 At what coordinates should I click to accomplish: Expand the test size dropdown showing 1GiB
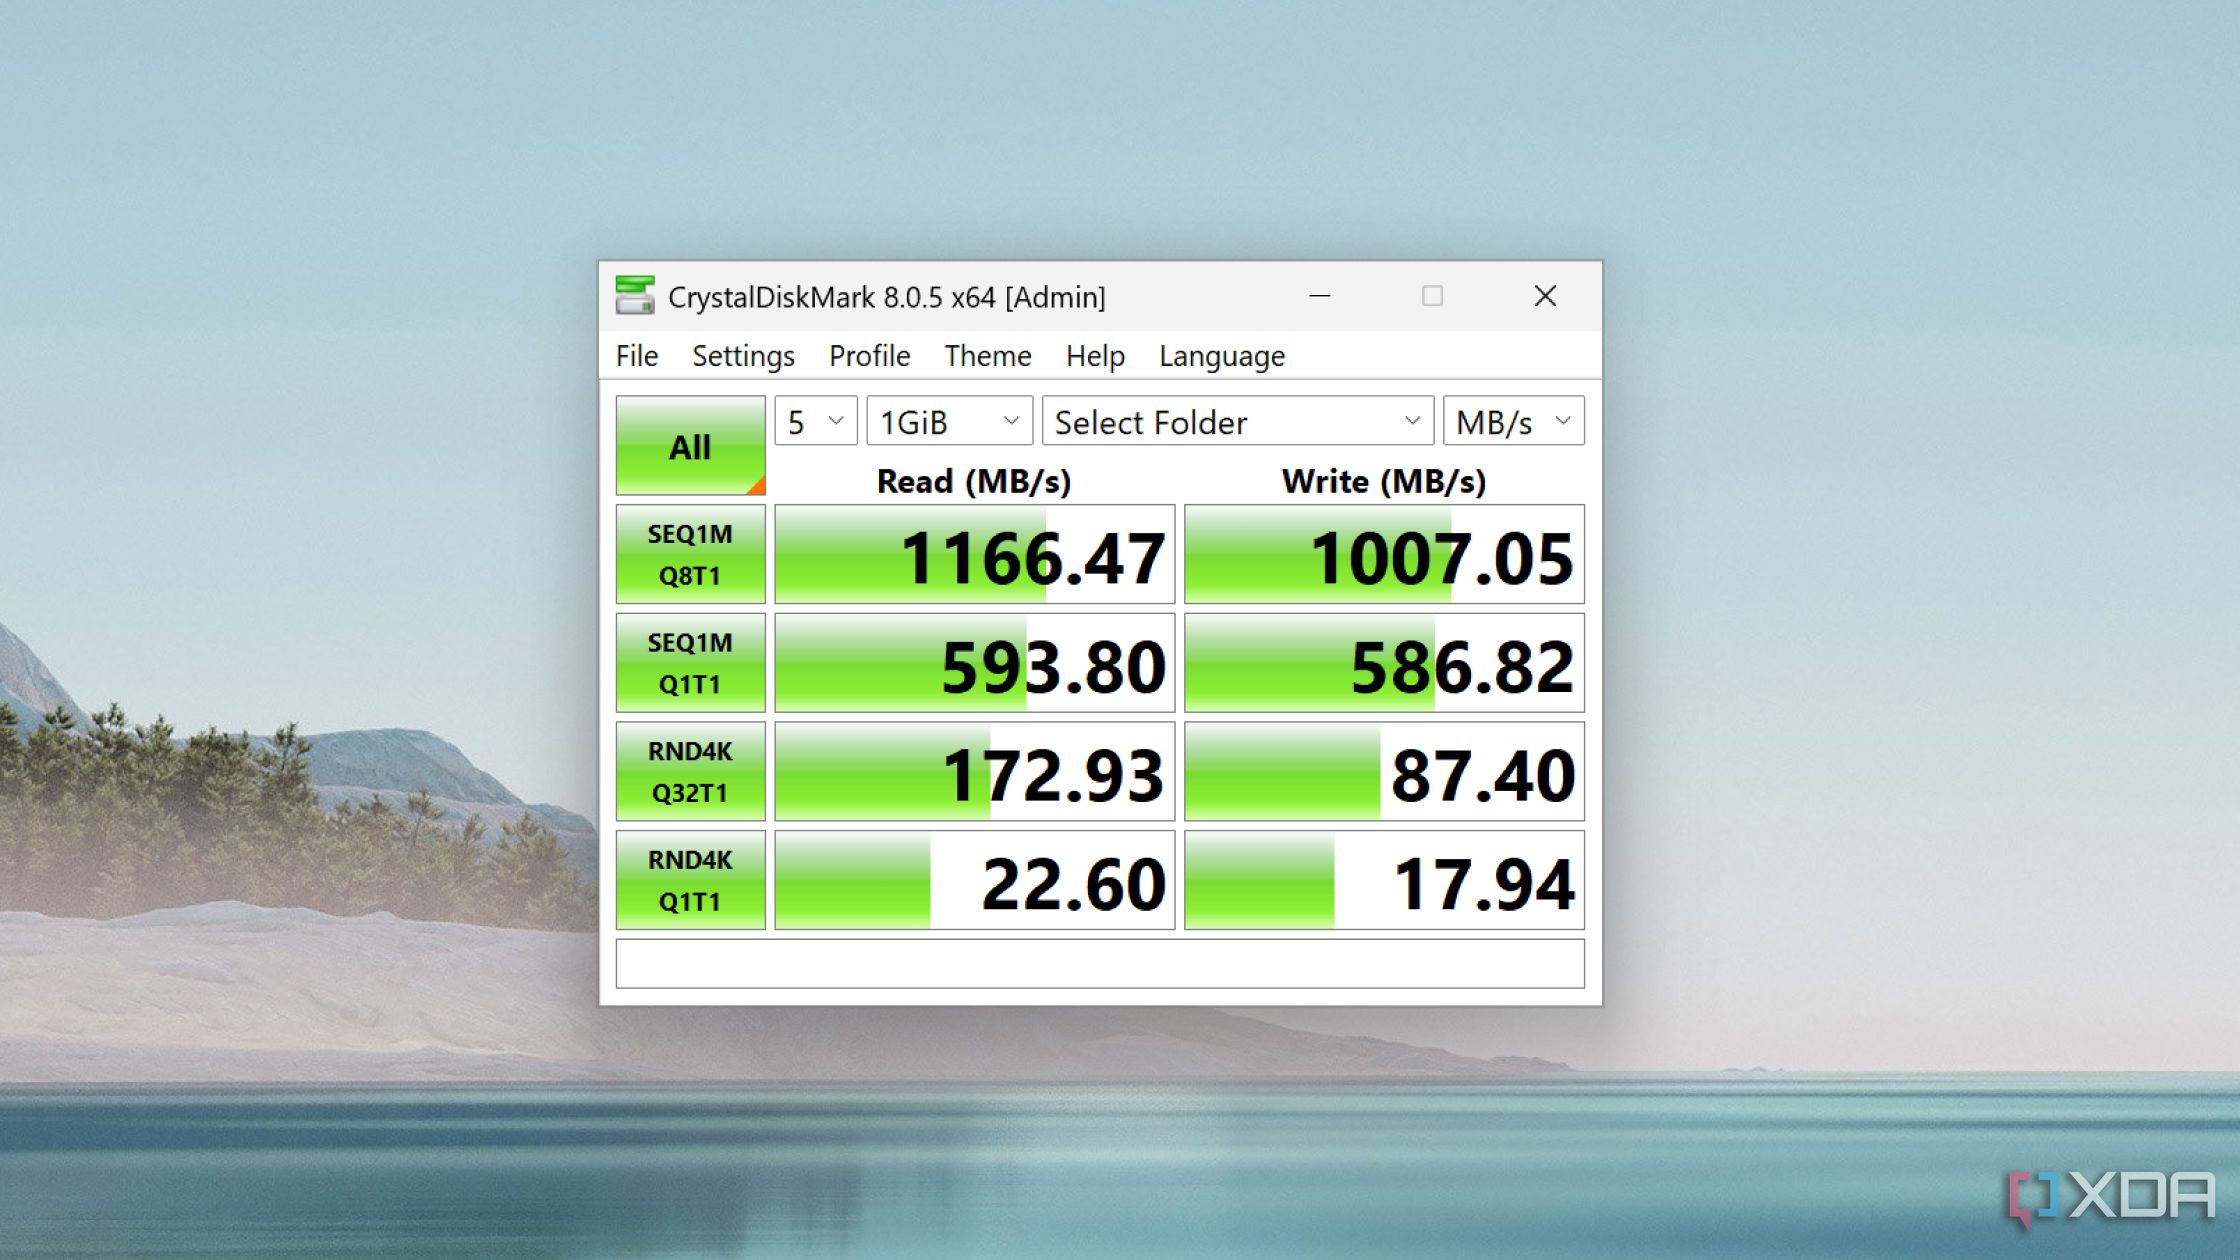(x=946, y=423)
